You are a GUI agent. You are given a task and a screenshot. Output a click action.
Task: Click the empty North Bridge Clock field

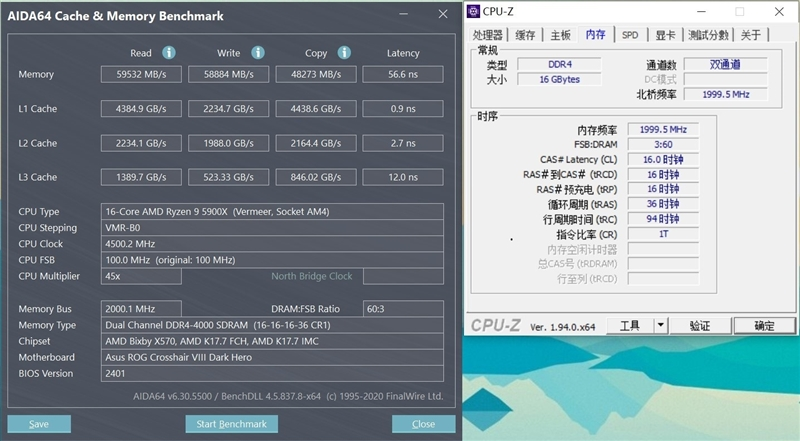click(403, 276)
